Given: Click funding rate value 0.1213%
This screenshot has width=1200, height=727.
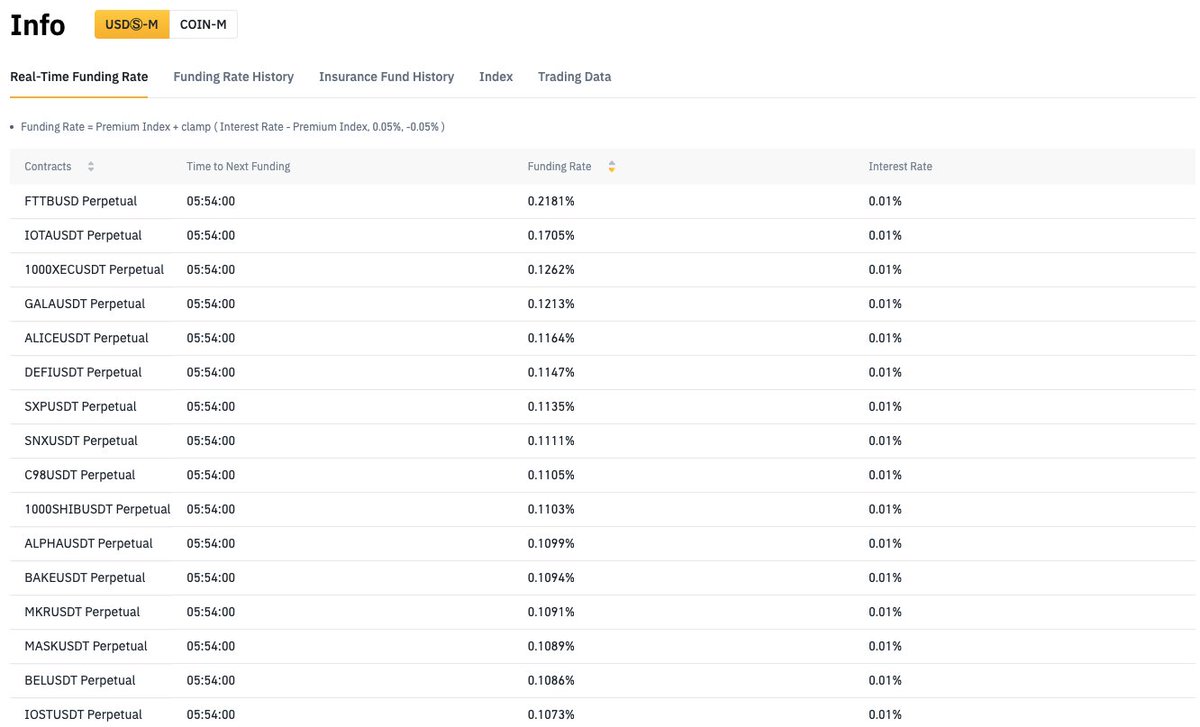Looking at the screenshot, I should [551, 304].
